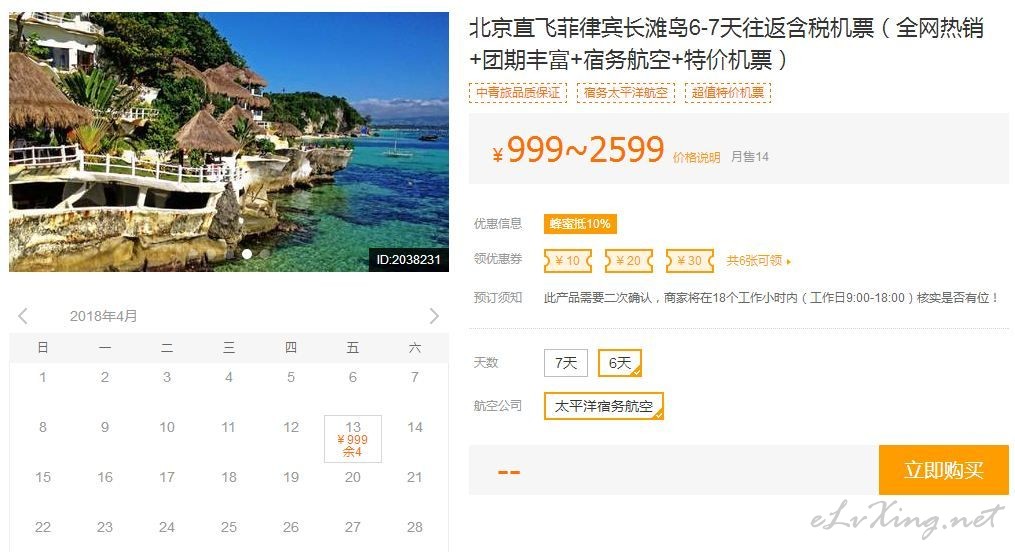The width and height of the screenshot is (1015, 552).
Task: Pick April 13 priced ¥999
Action: [x=353, y=439]
